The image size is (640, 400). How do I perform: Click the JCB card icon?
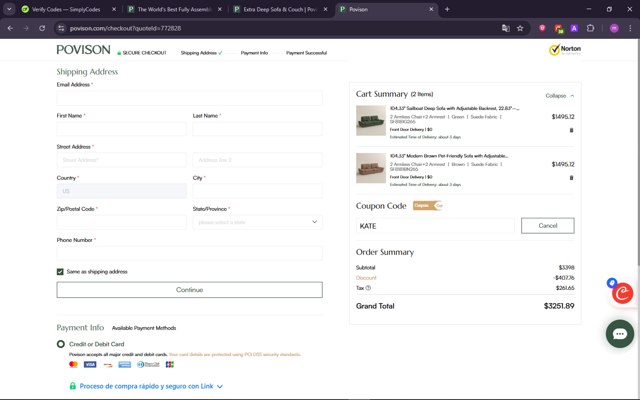[170, 364]
